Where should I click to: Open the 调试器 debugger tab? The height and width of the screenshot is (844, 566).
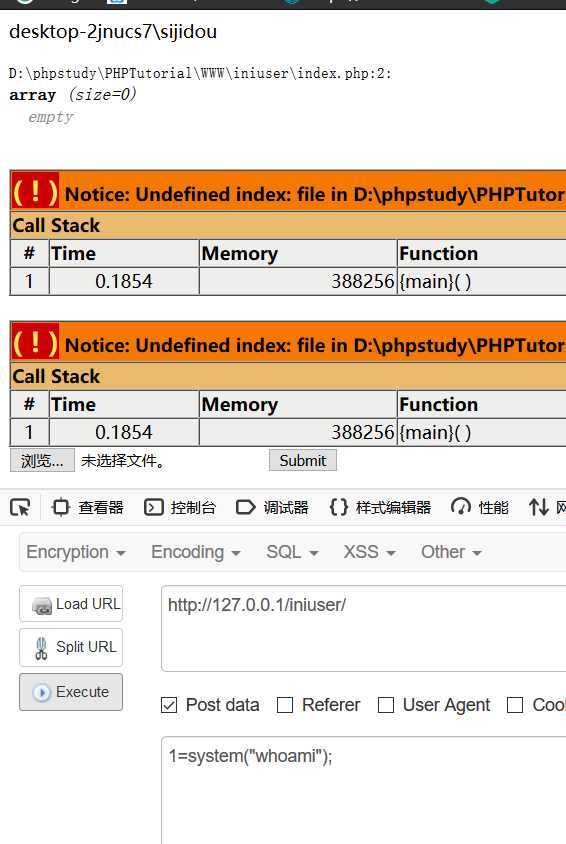pyautogui.click(x=272, y=507)
